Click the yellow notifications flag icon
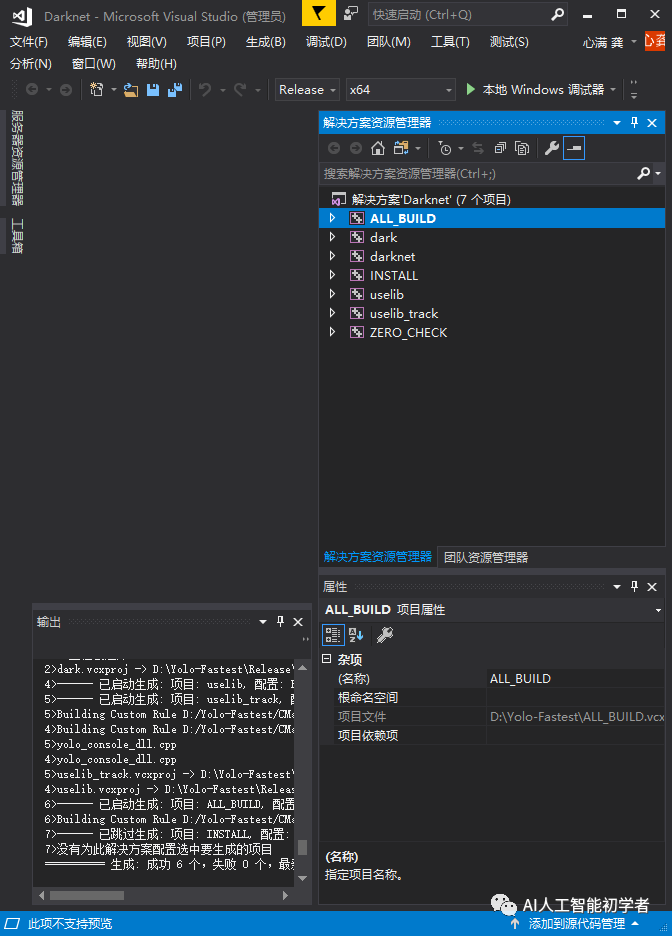This screenshot has width=672, height=936. click(x=319, y=13)
